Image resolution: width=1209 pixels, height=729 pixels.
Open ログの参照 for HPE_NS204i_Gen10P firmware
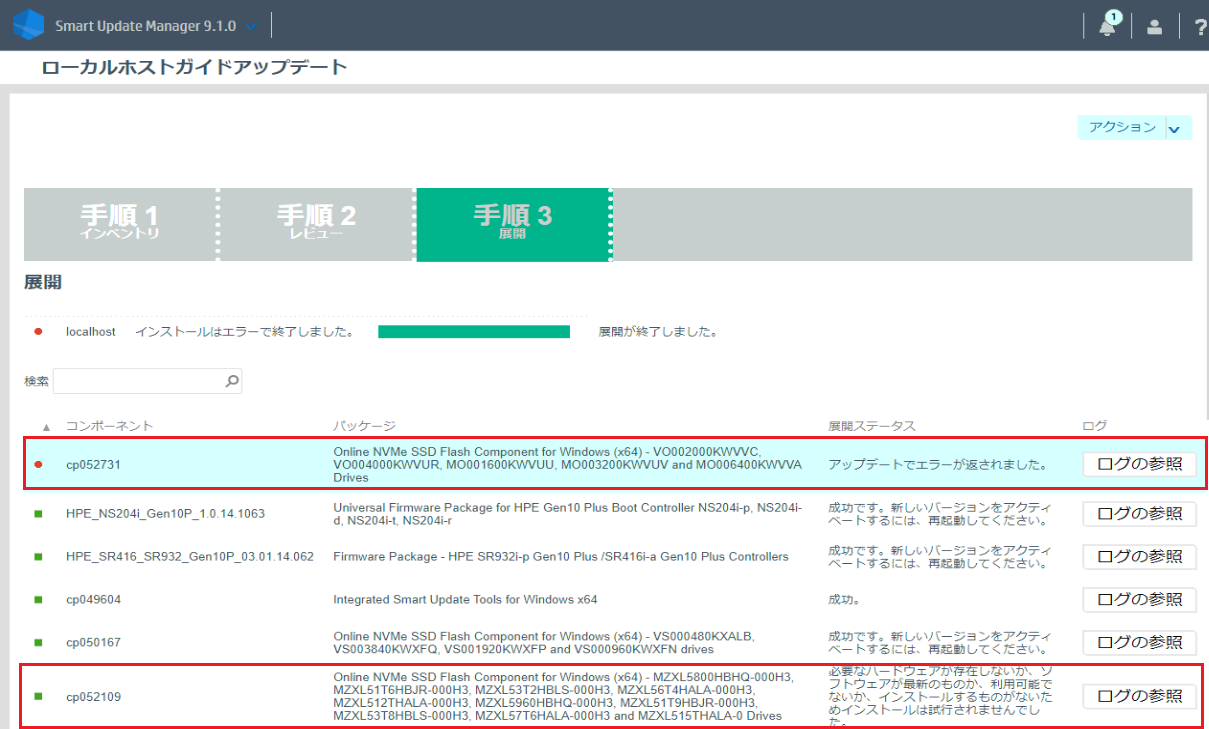click(x=1139, y=514)
